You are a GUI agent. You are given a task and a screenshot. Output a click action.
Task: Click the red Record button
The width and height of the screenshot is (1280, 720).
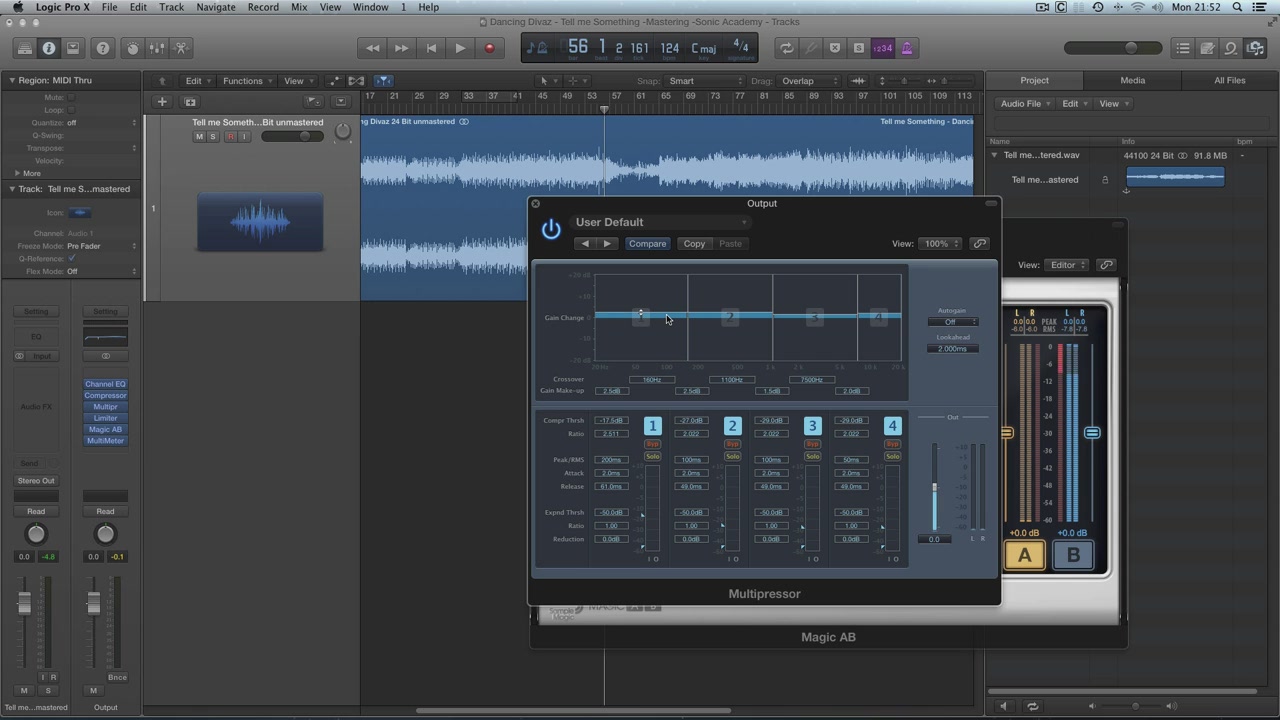[x=489, y=48]
